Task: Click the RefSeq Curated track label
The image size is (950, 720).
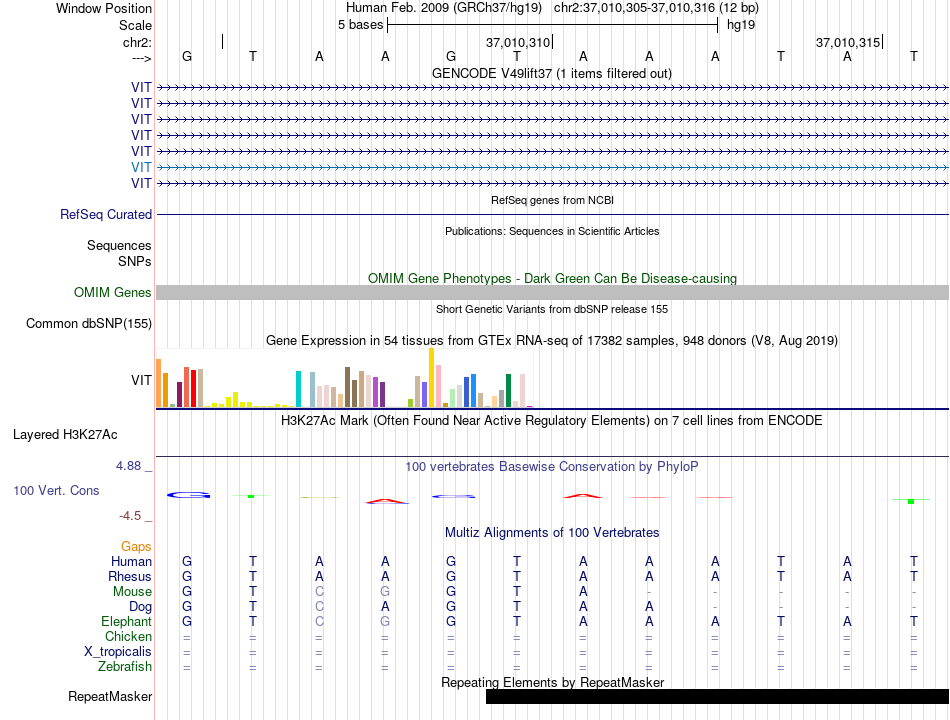Action: 105,215
